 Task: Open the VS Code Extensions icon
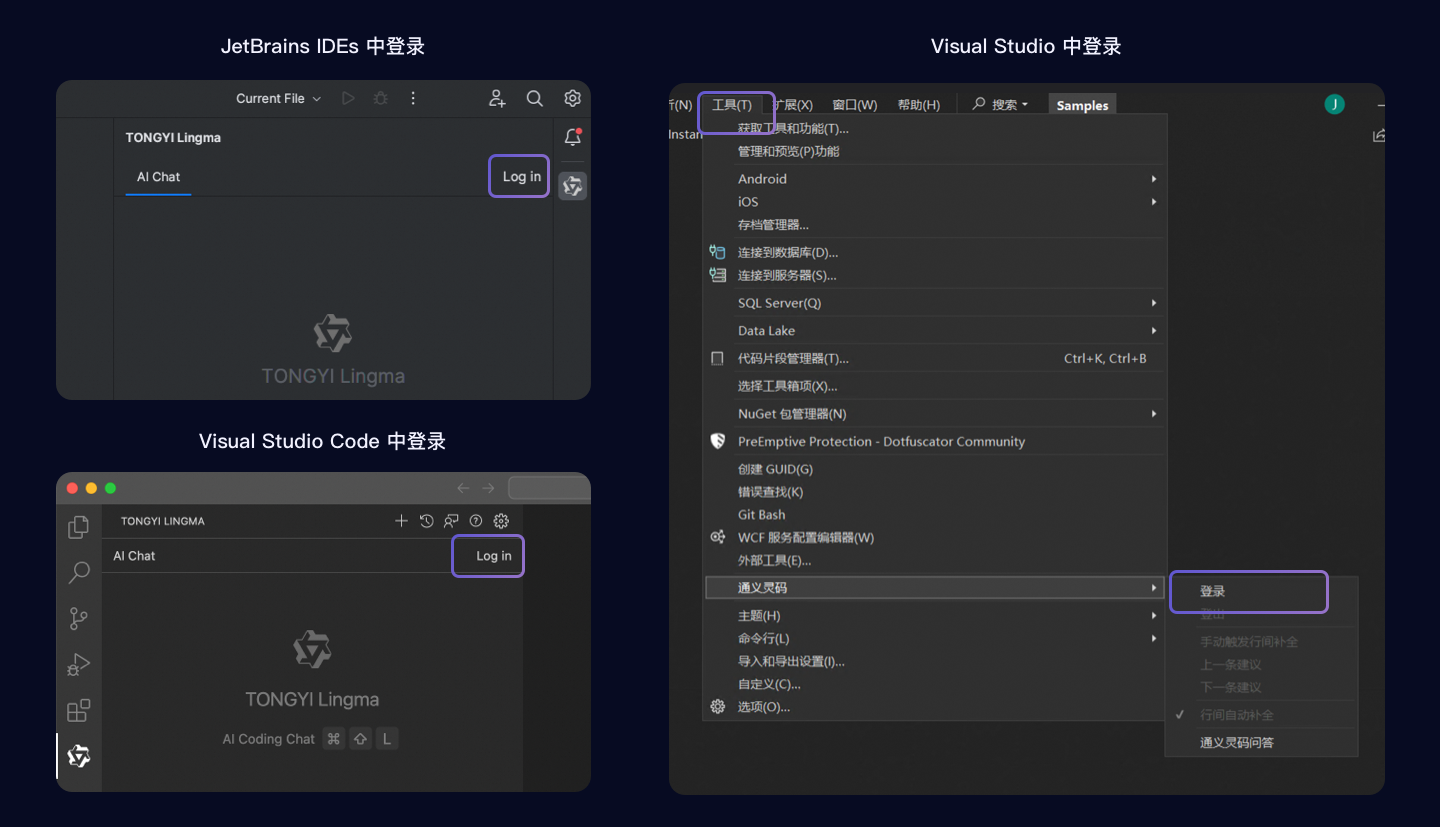tap(79, 710)
